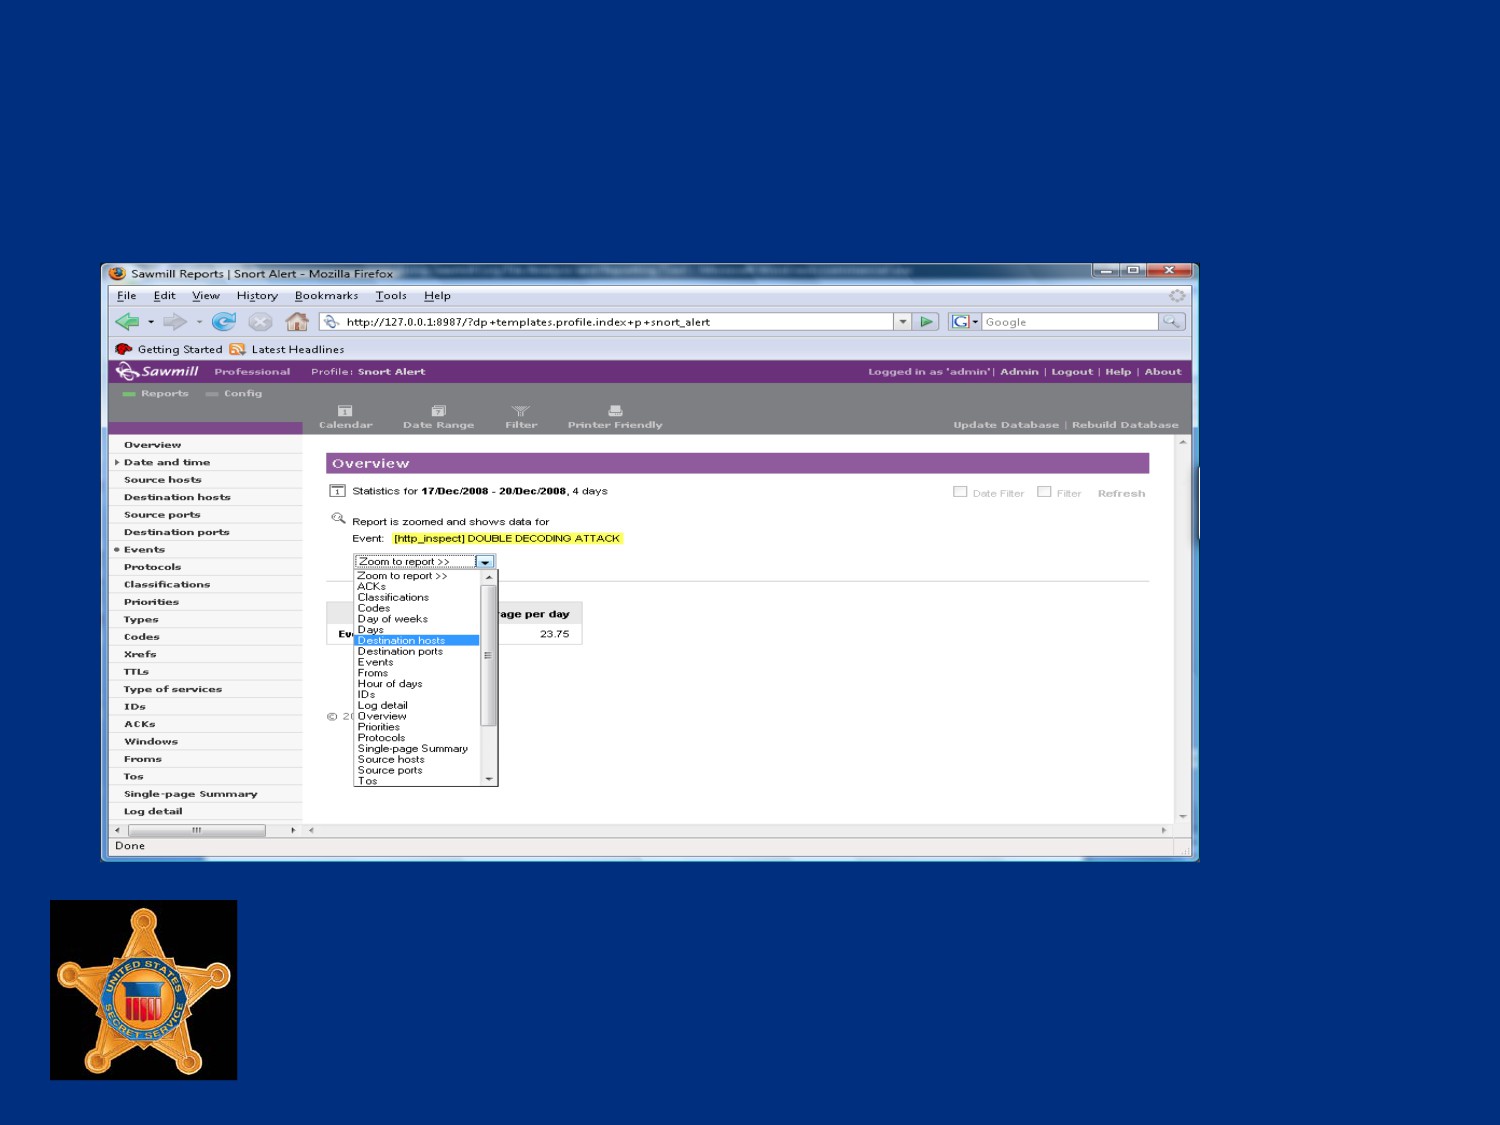
Task: Click the Firefox activity throbber icon
Action: pyautogui.click(x=1177, y=296)
